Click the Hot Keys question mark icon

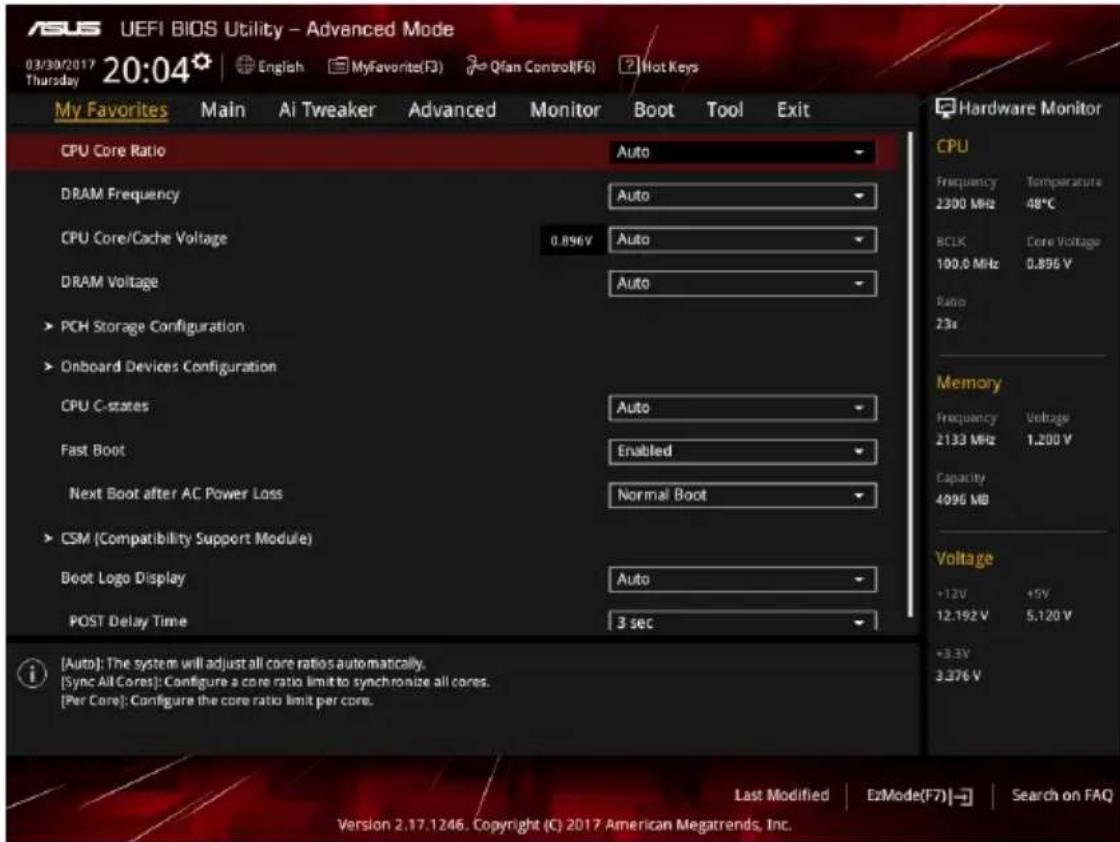point(628,66)
